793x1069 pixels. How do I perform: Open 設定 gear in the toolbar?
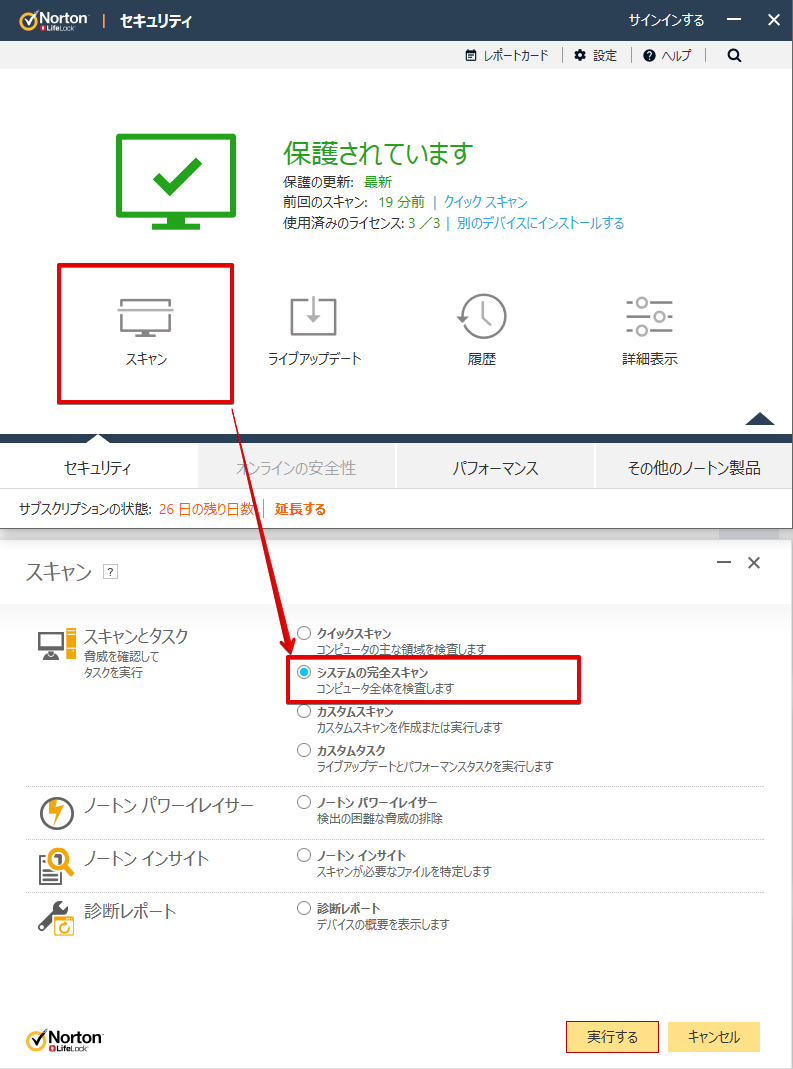[580, 55]
